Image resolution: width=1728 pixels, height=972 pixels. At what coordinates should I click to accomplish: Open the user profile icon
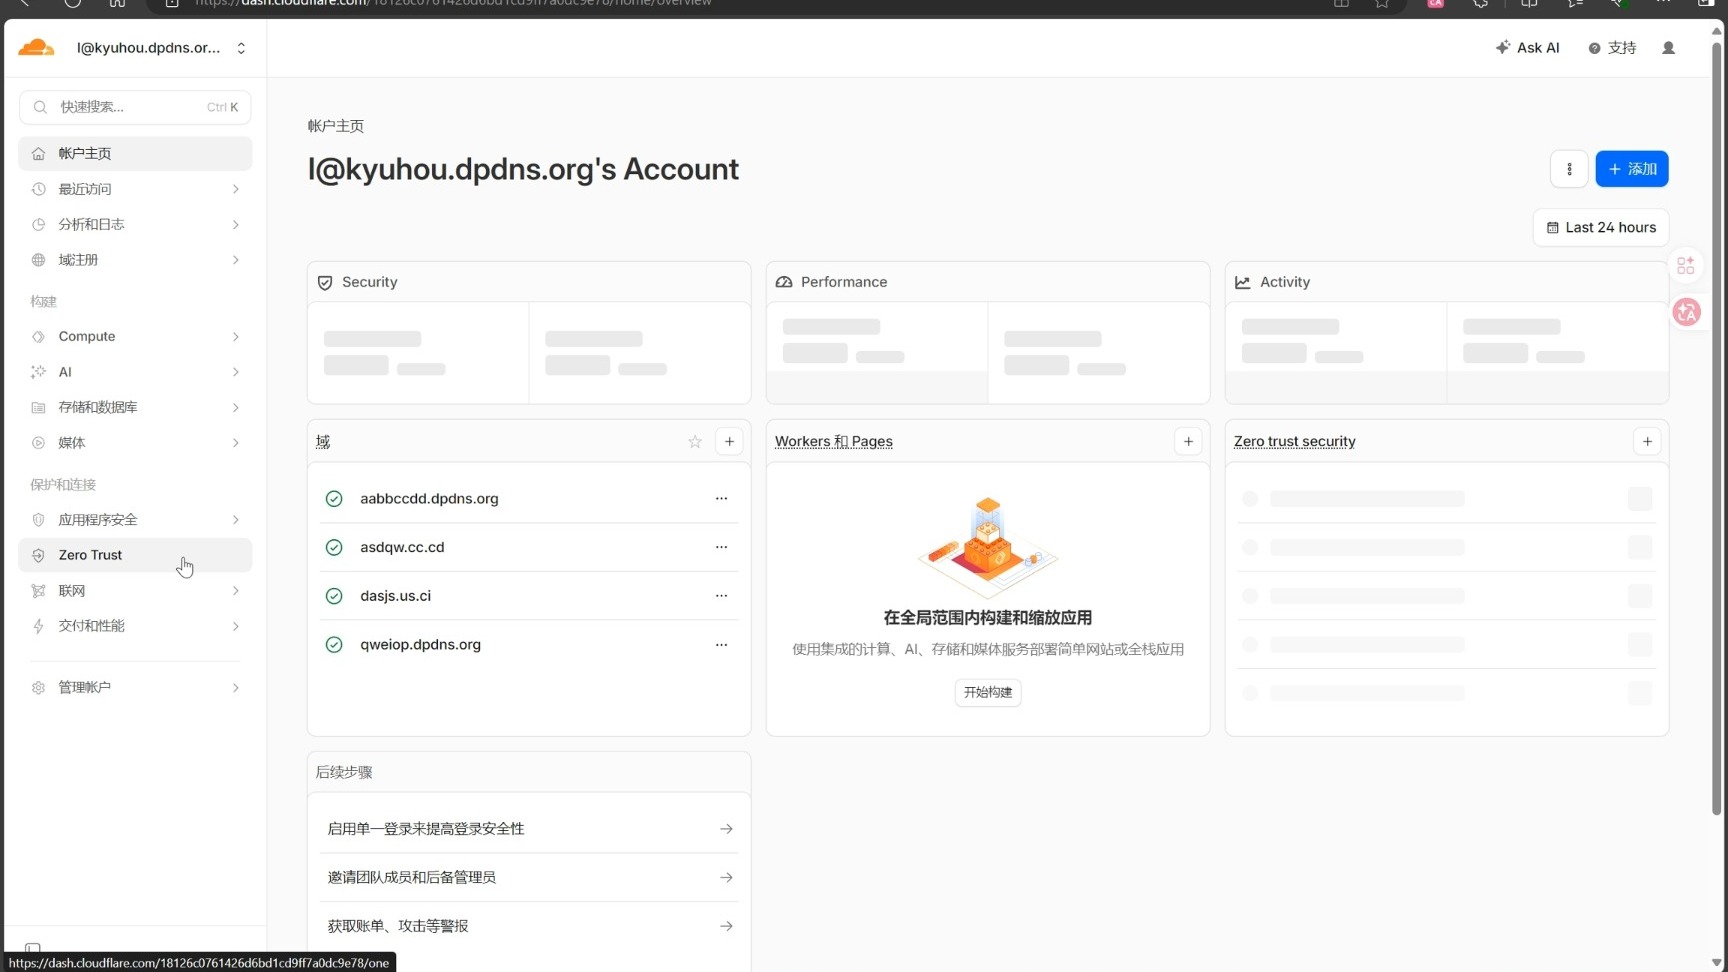click(x=1668, y=48)
